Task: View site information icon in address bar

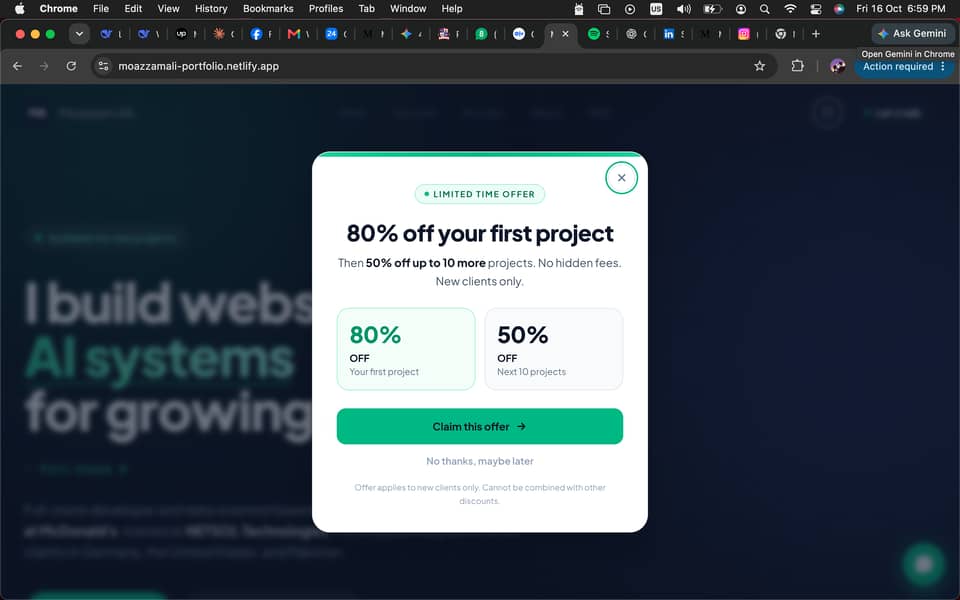Action: coord(103,66)
